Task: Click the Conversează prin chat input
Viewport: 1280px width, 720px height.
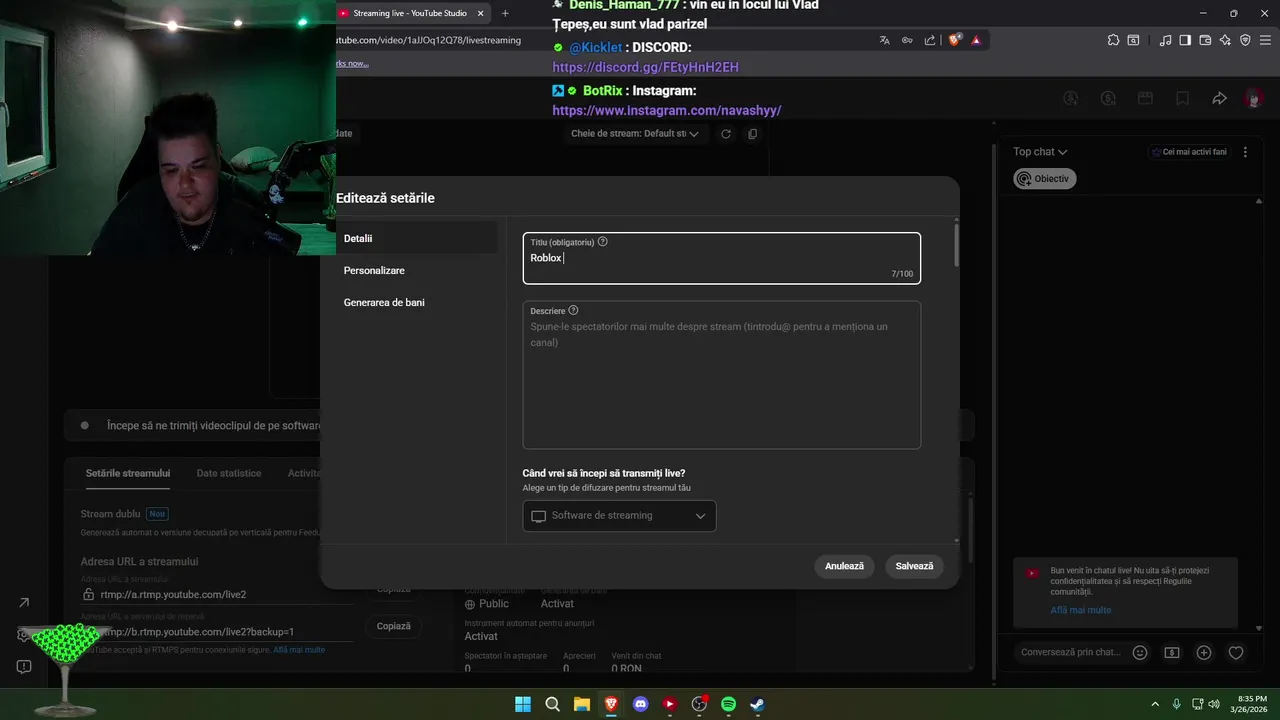Action: tap(1071, 652)
